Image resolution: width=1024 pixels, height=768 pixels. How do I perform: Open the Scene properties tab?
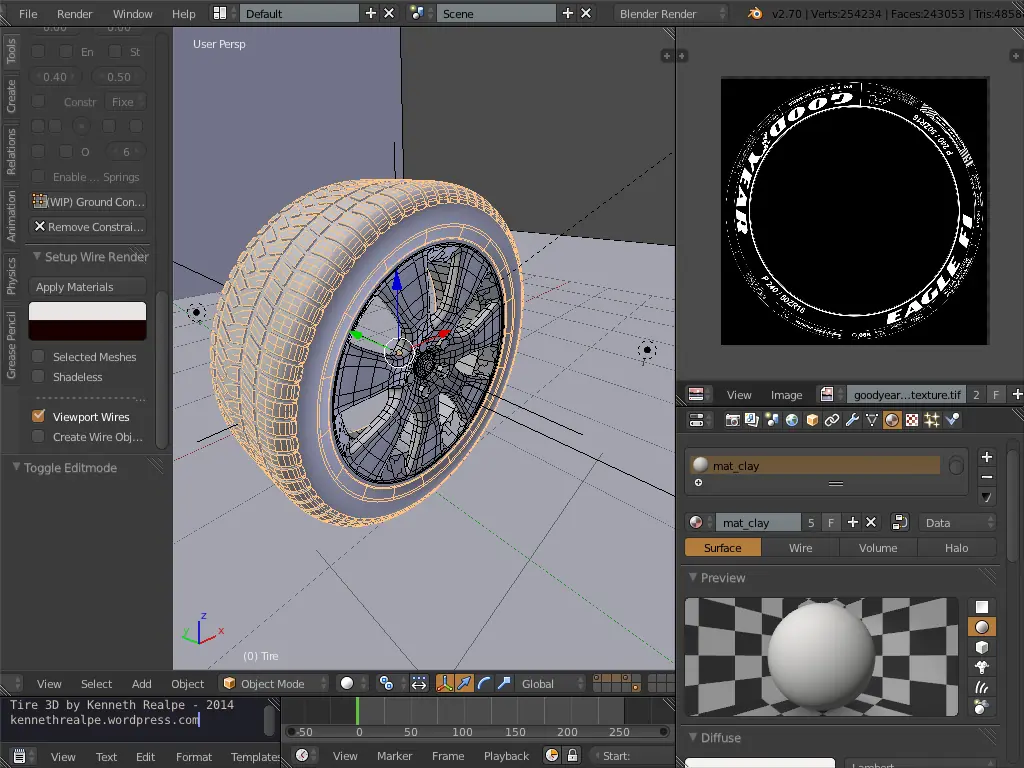tap(772, 420)
